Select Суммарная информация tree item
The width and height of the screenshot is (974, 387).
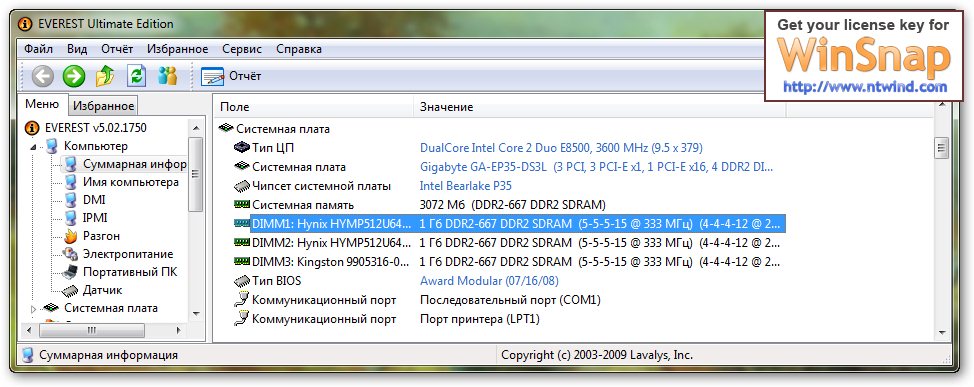135,165
